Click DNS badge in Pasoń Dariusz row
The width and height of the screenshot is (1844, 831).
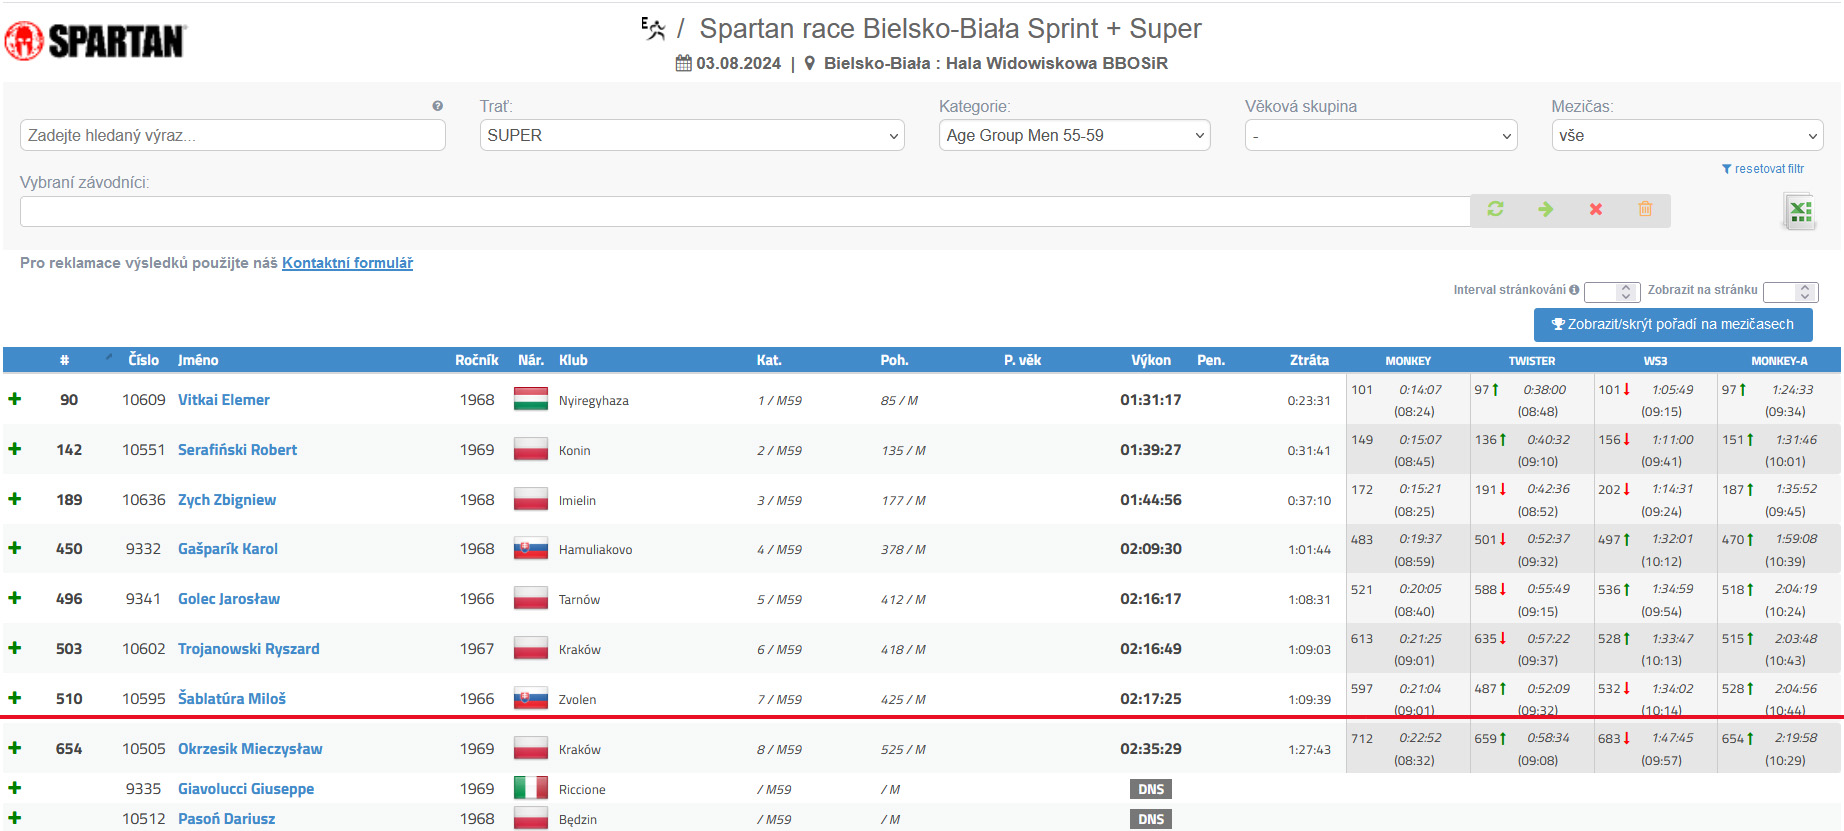pyautogui.click(x=1151, y=819)
